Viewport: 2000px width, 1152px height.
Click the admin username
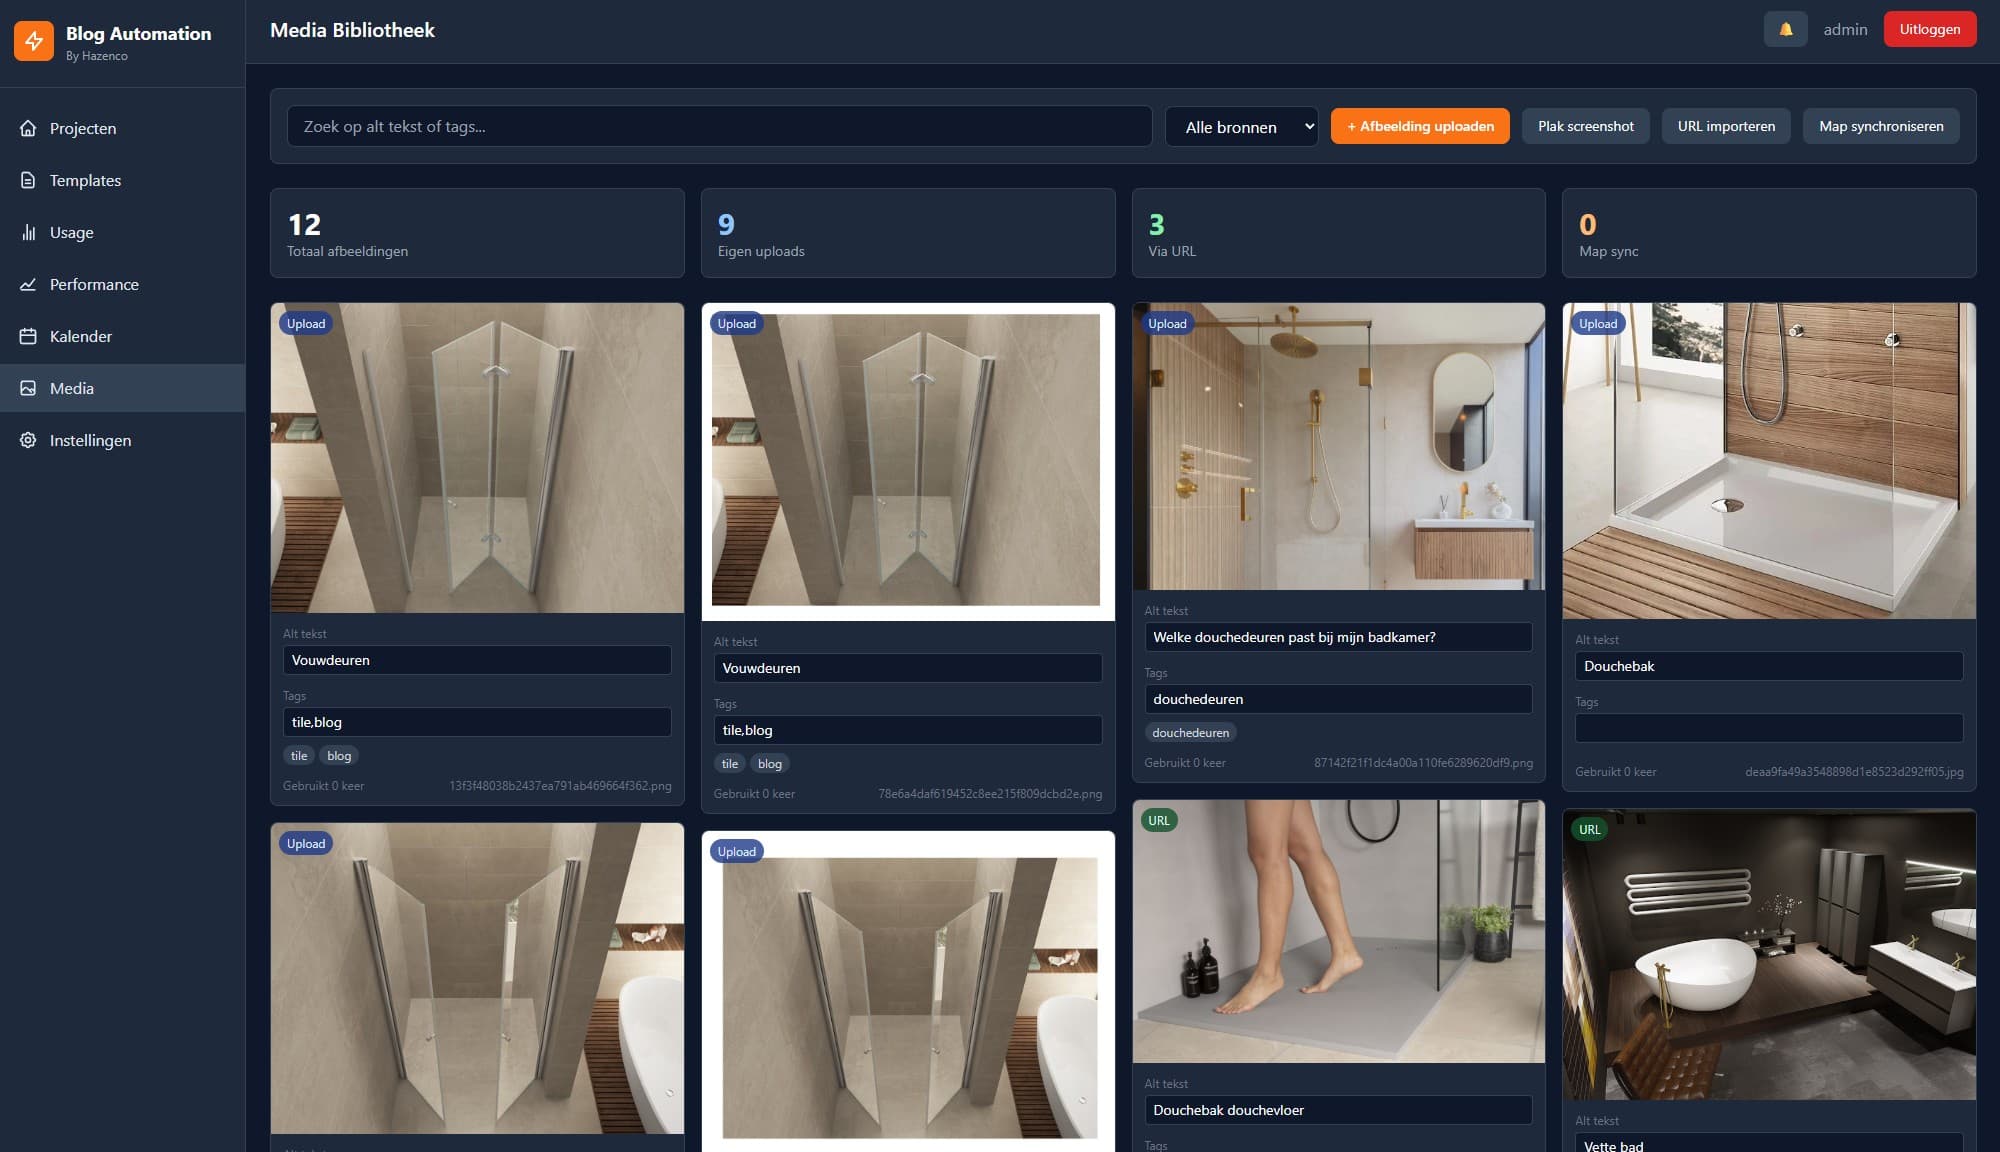[1845, 30]
